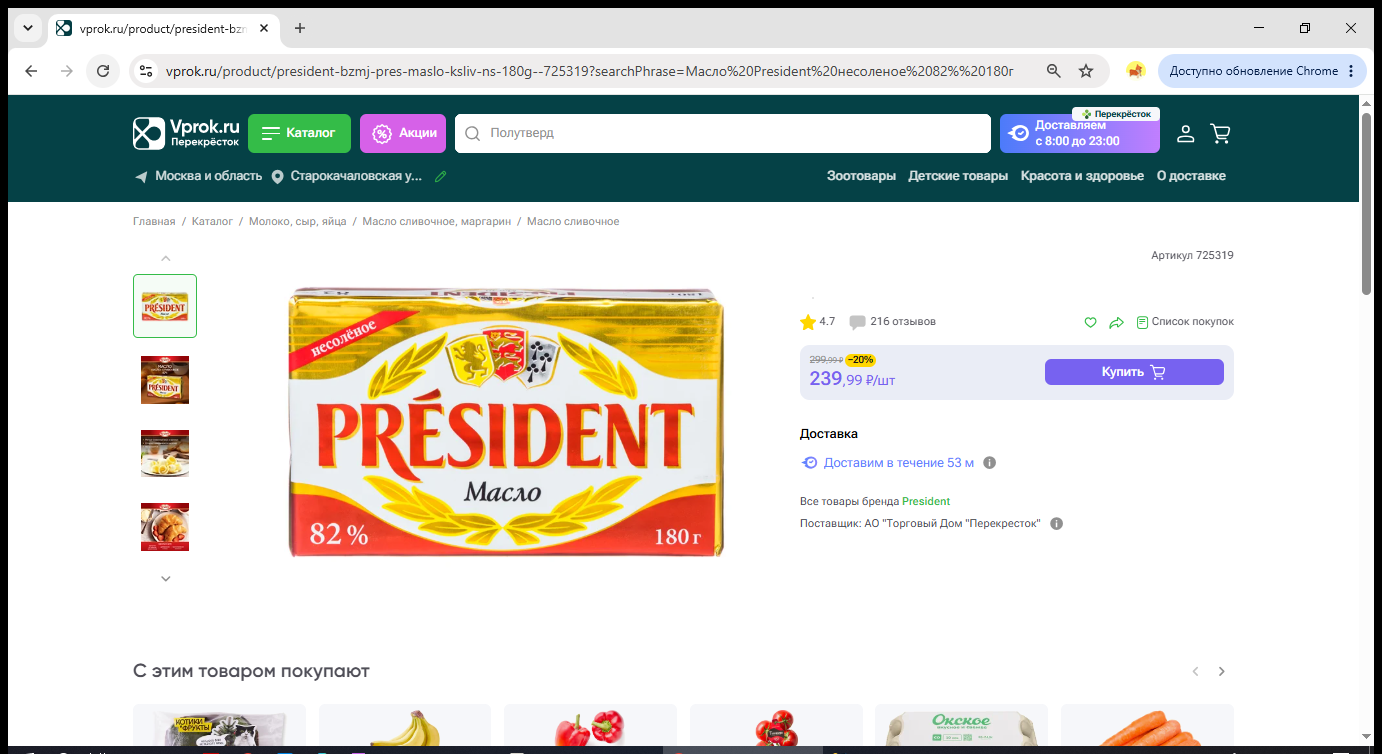
Task: Go to Главная in the breadcrumbs
Action: pos(154,222)
